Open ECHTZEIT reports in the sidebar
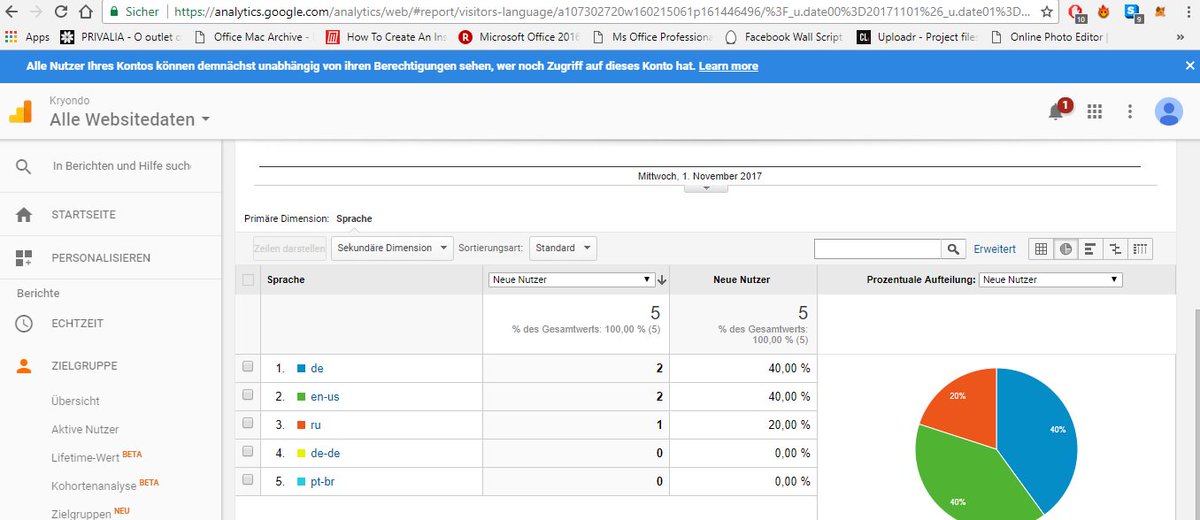Viewport: 1200px width, 520px height. pos(77,324)
